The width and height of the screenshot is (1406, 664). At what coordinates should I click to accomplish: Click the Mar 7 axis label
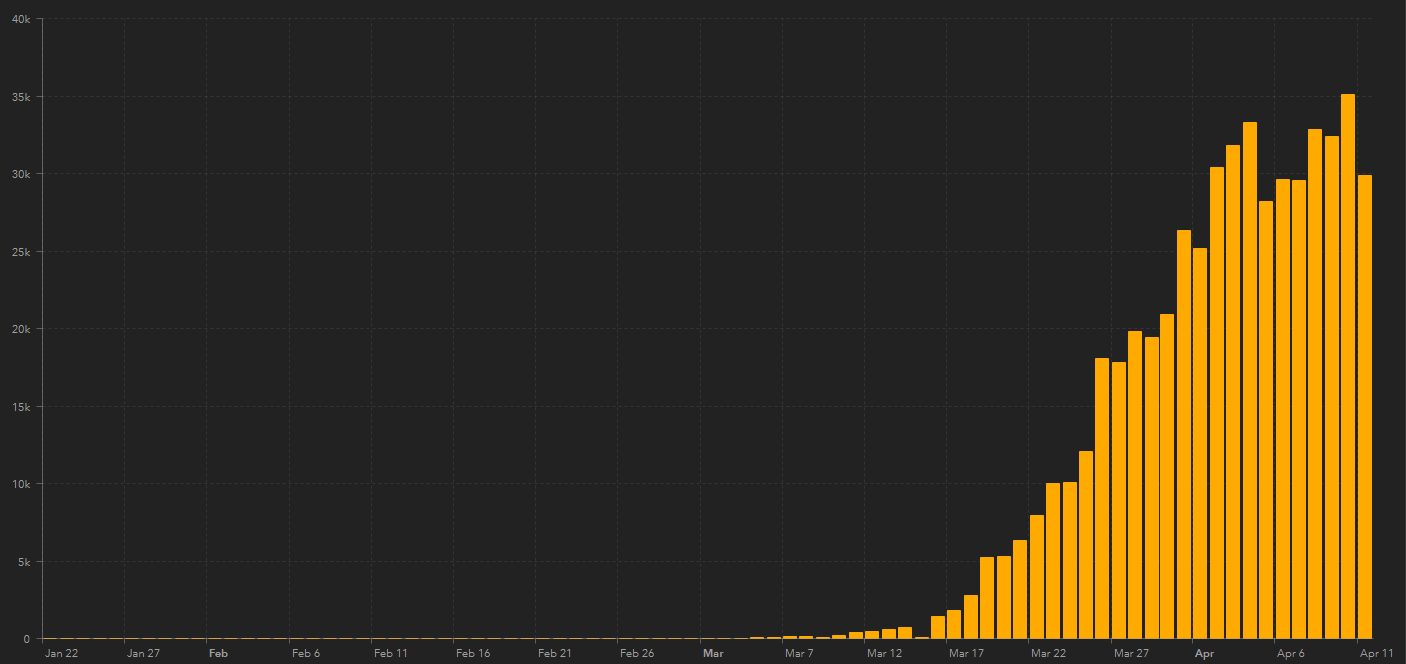[800, 653]
